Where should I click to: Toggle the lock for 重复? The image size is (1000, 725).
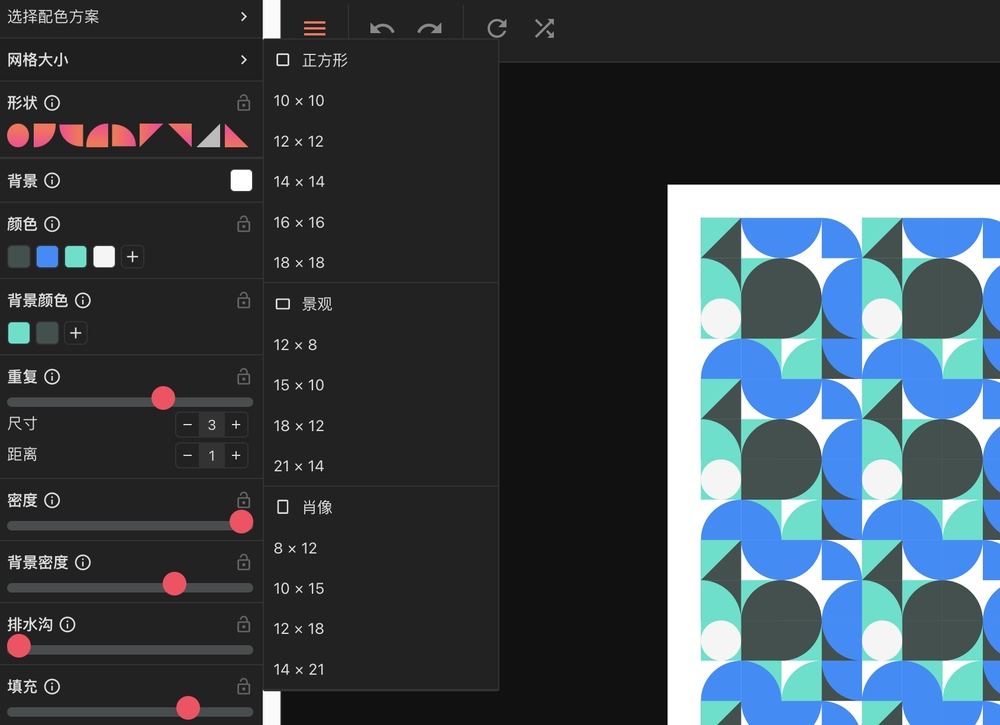(x=244, y=377)
